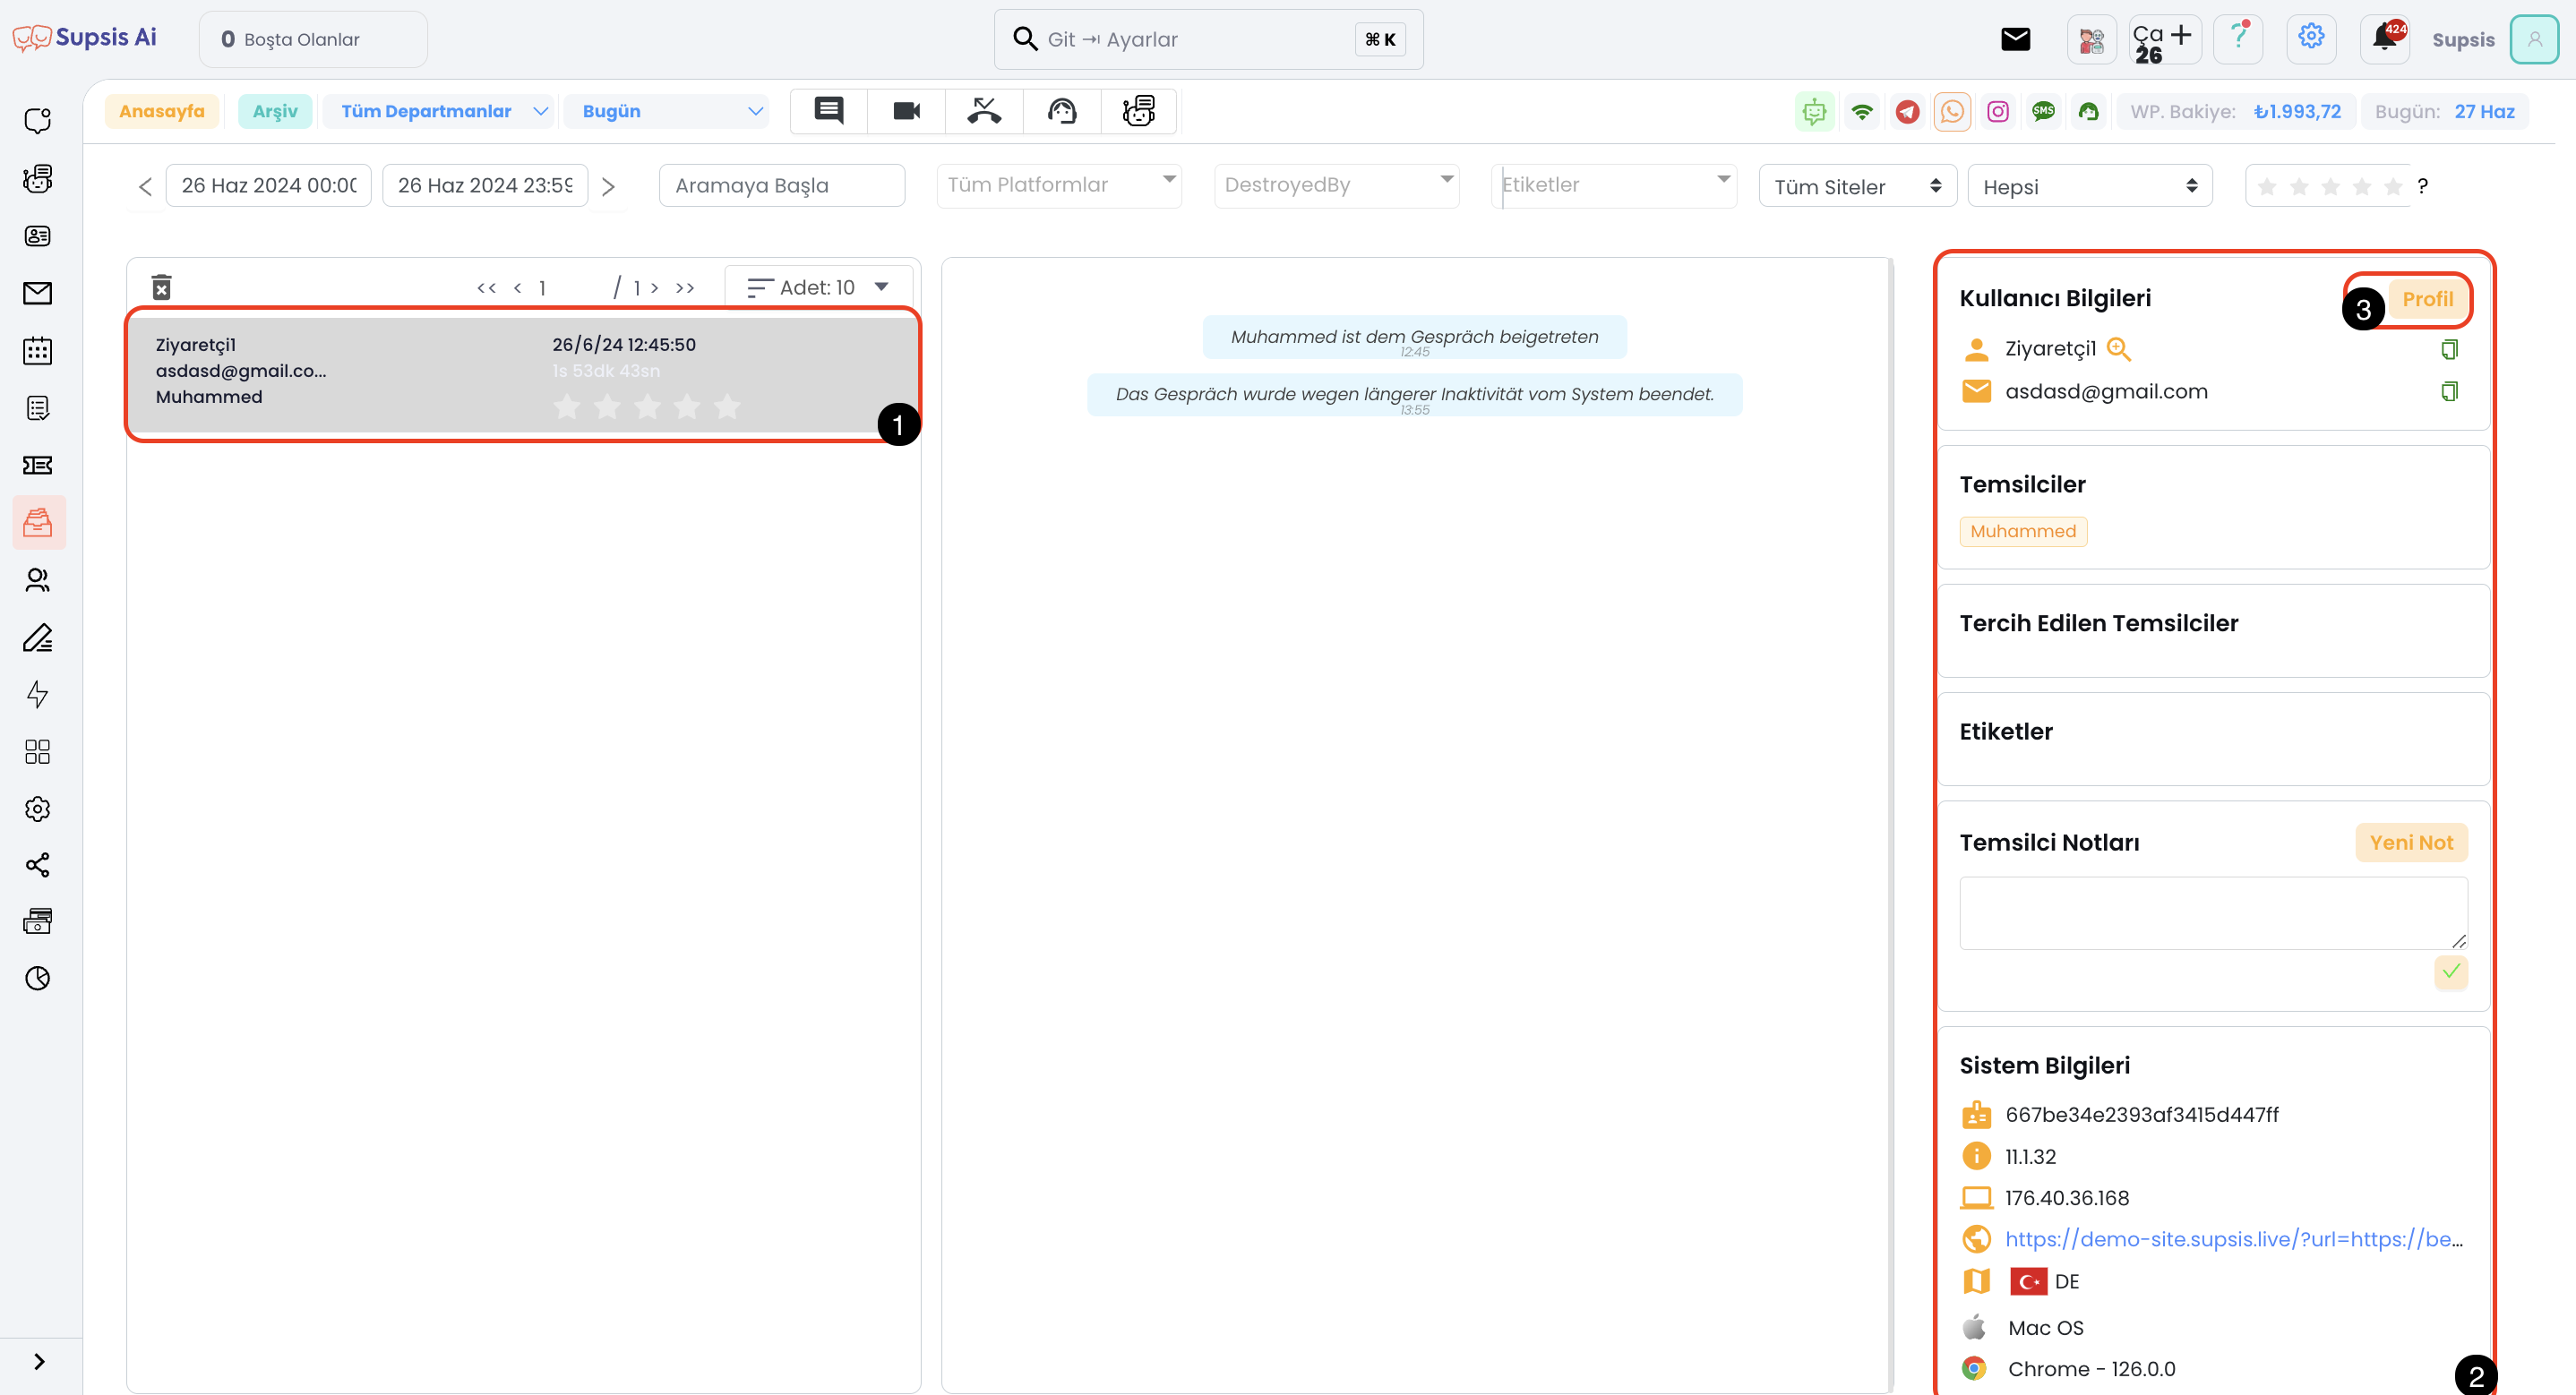The width and height of the screenshot is (2576, 1395).
Task: Open the Adet: 10 page size dropdown
Action: (x=818, y=287)
